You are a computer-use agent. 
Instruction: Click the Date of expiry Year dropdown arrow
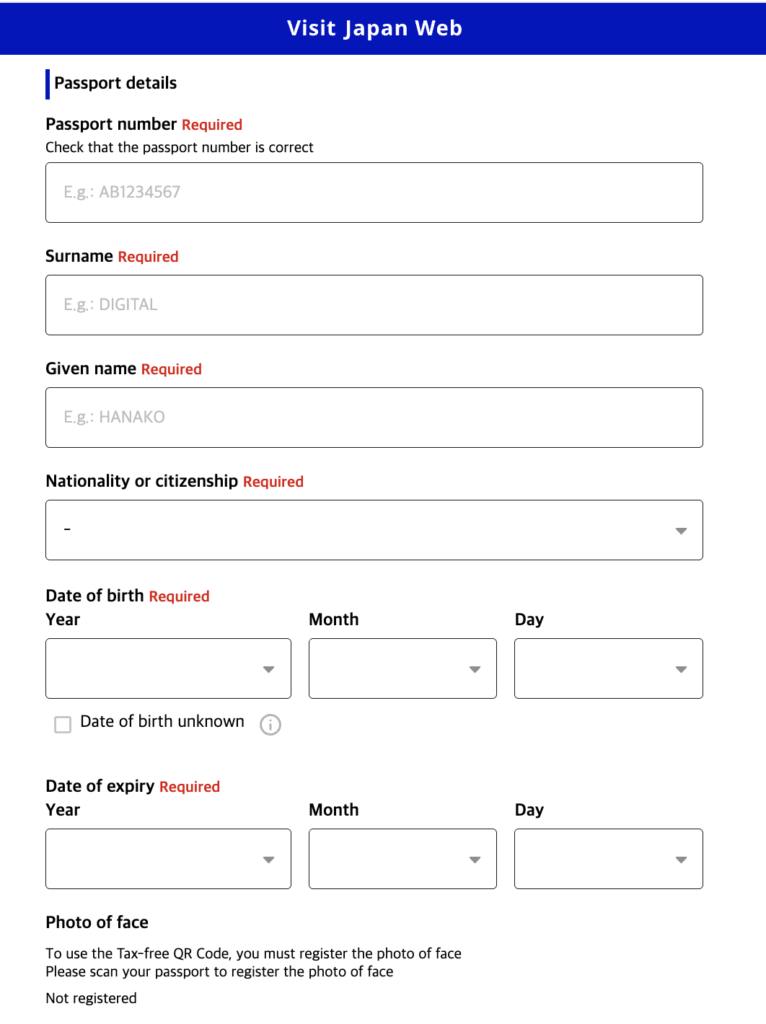pyautogui.click(x=268, y=858)
